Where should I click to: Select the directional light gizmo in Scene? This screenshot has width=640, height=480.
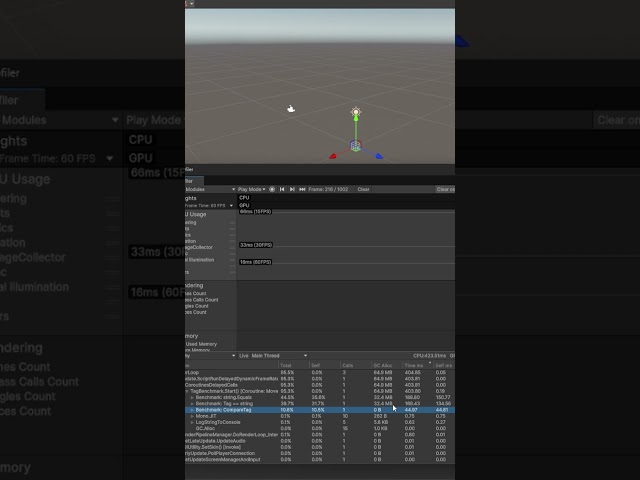(356, 112)
